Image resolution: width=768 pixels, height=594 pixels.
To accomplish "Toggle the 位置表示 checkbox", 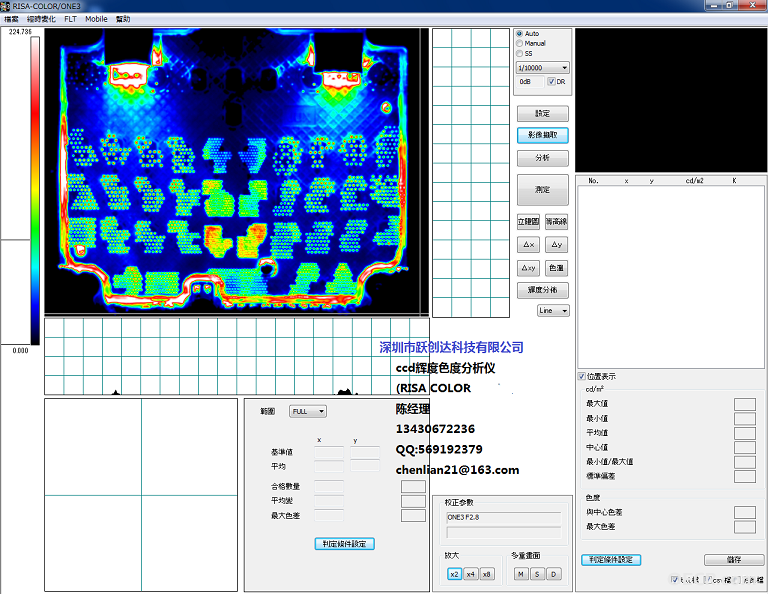I will (x=581, y=376).
